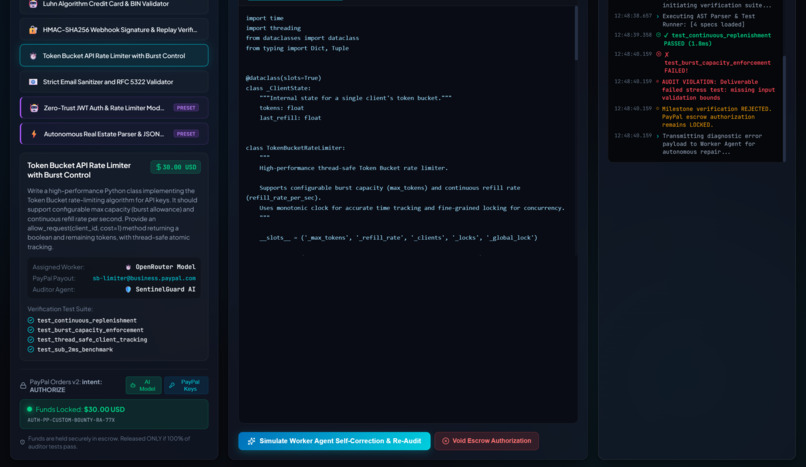
Task: Click the $30.00 USD bounty badge
Action: (x=176, y=167)
